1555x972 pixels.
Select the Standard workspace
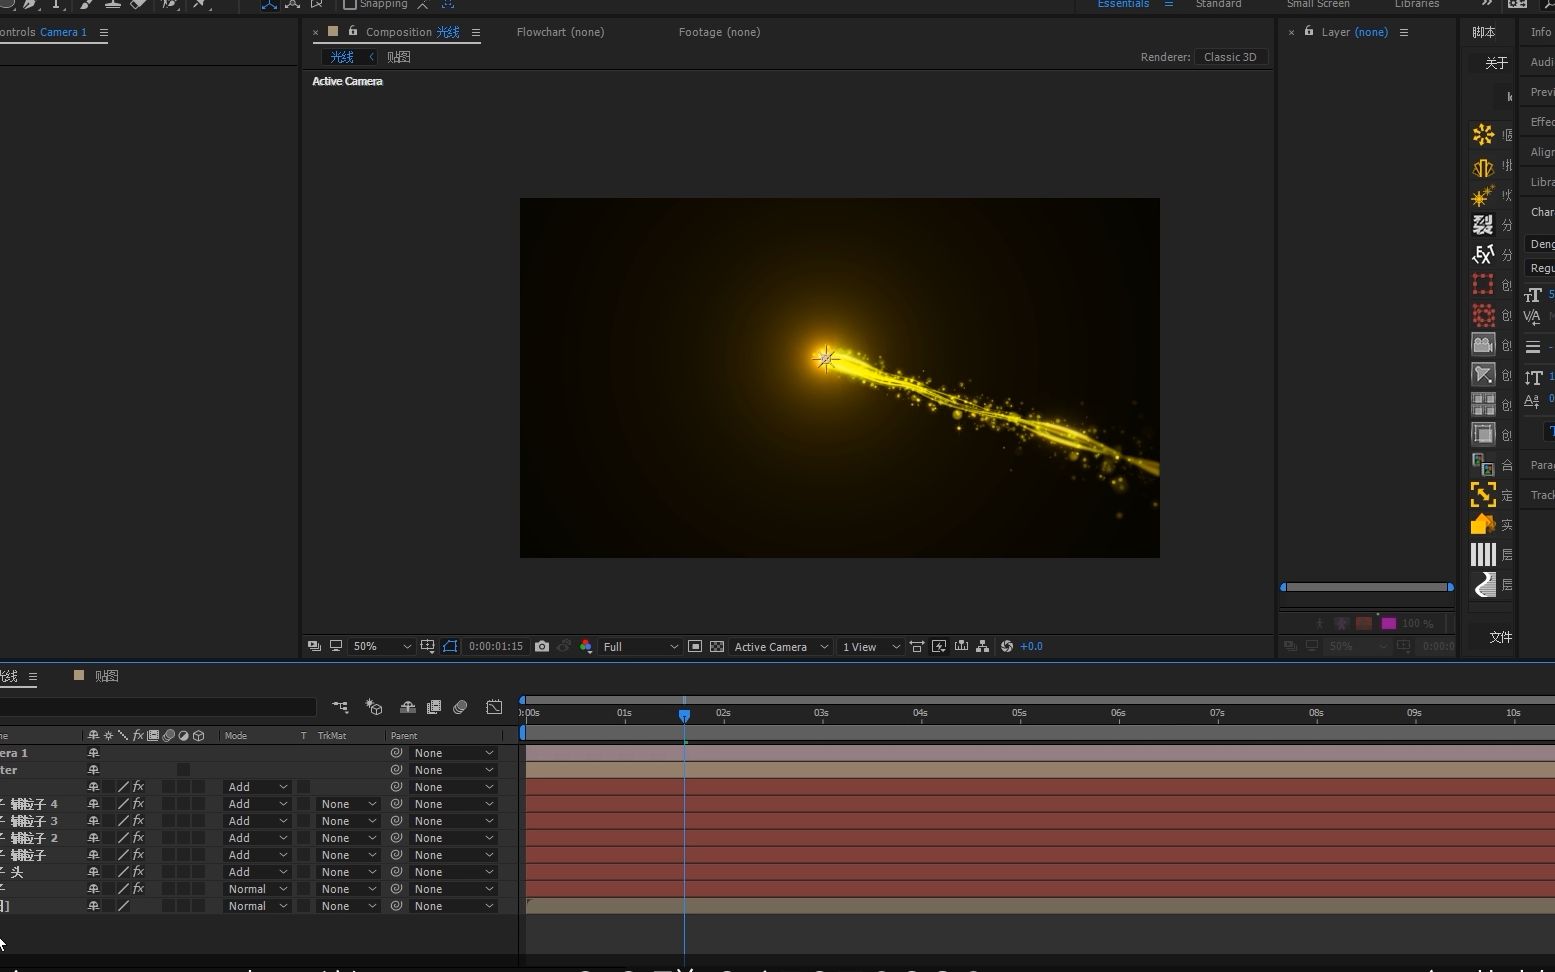coord(1218,4)
